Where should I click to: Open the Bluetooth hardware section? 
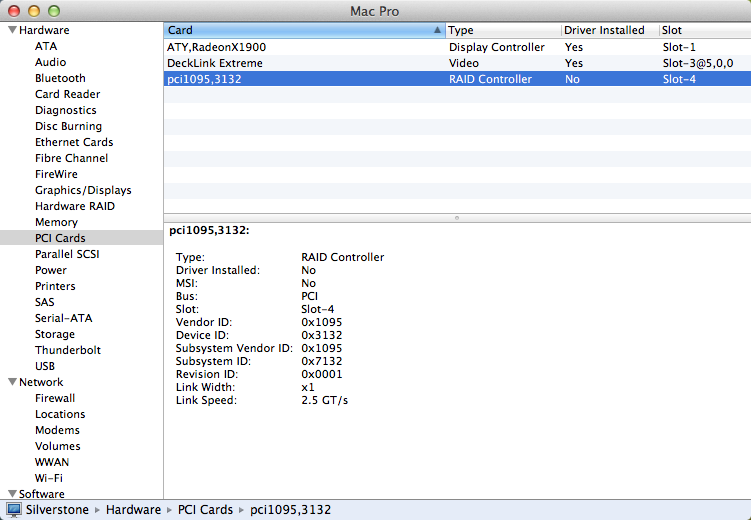click(x=60, y=78)
